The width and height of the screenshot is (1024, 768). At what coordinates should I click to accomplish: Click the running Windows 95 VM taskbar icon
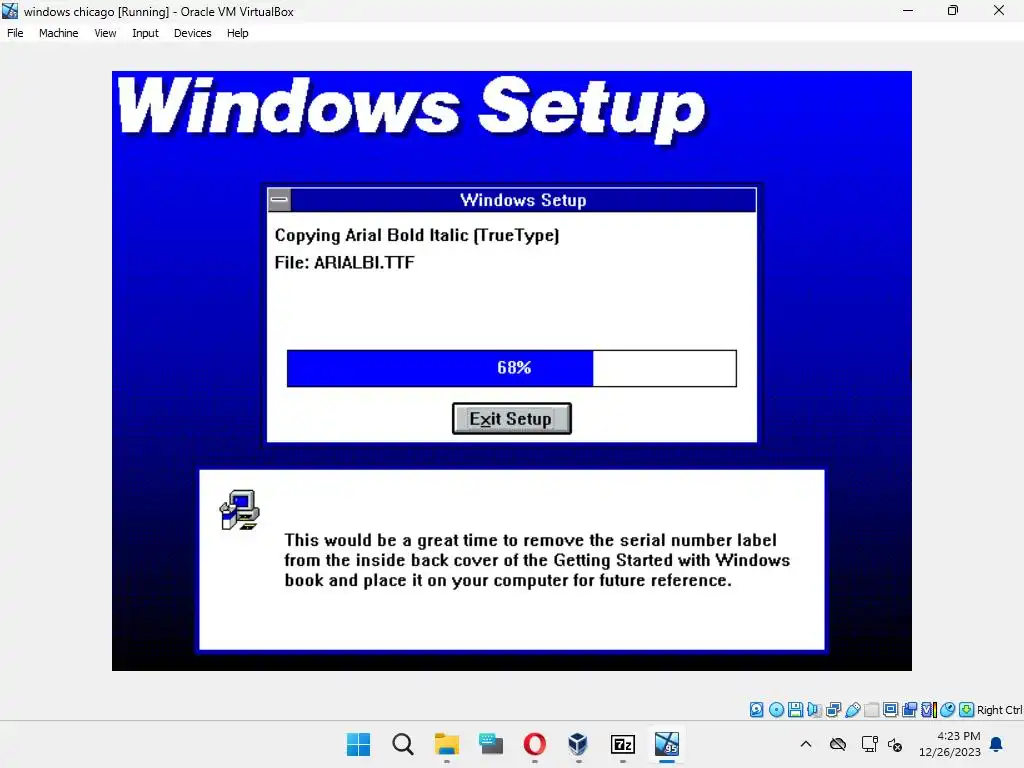coord(667,744)
